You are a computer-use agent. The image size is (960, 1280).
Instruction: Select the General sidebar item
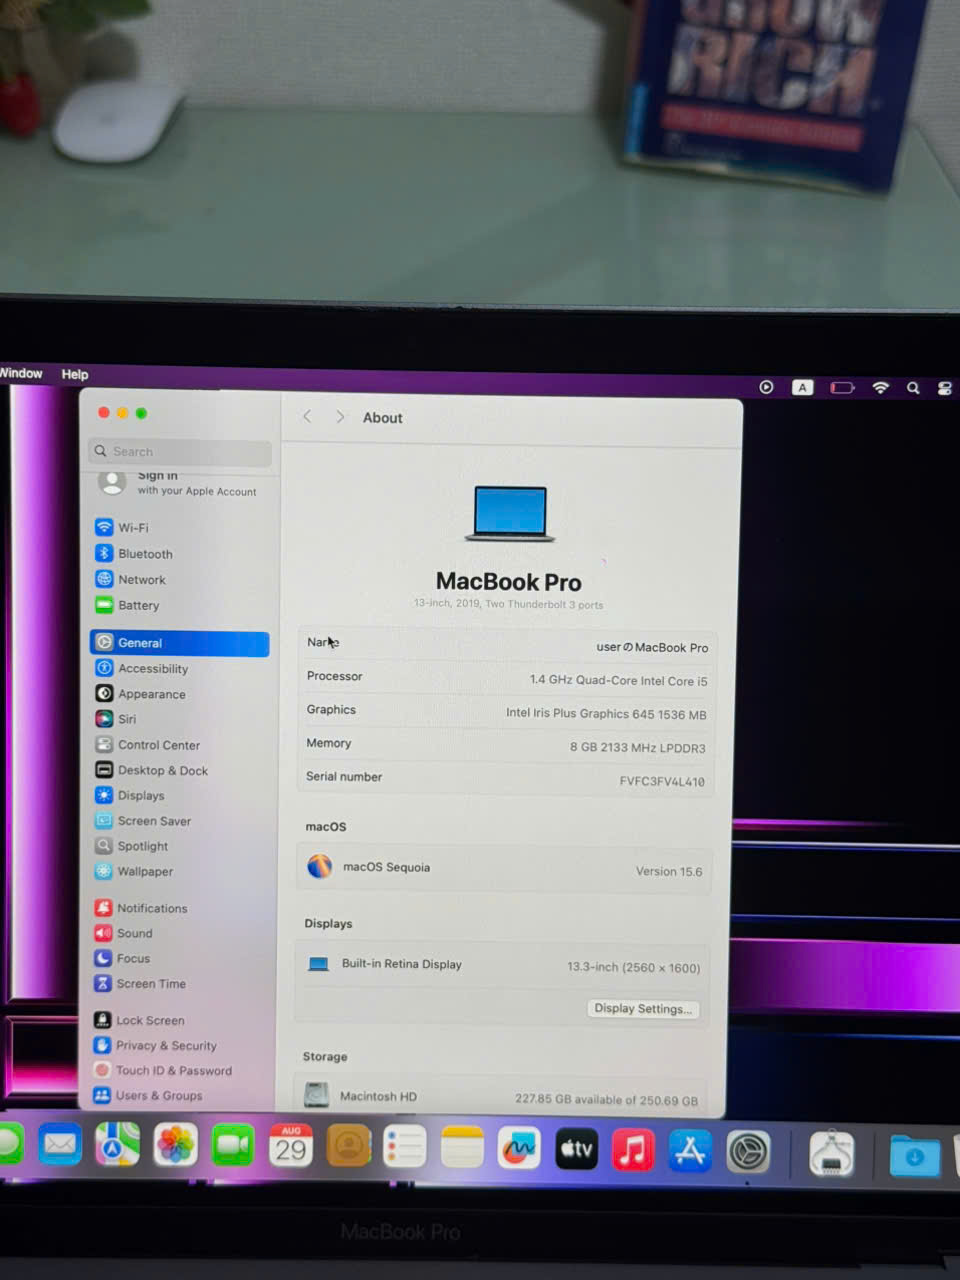(180, 643)
